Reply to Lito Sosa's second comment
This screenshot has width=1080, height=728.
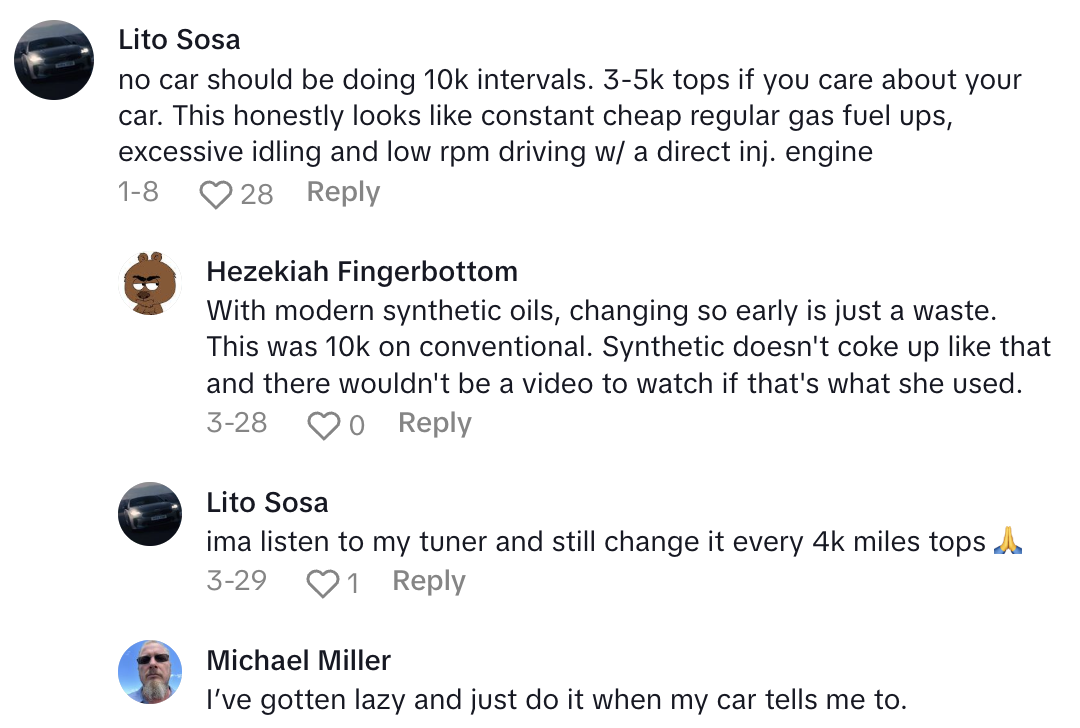coord(428,581)
